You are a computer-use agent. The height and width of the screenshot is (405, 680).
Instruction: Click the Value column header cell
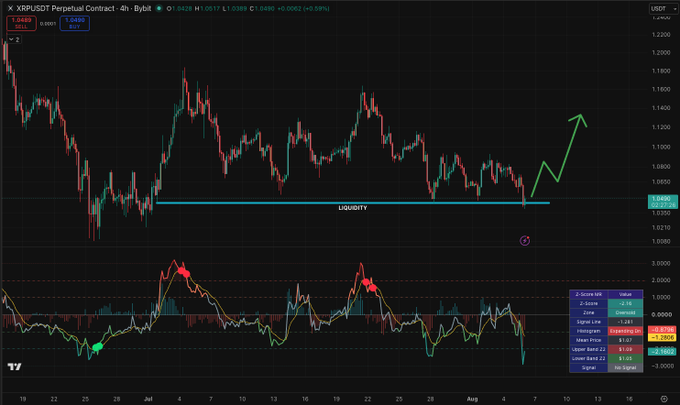click(625, 294)
